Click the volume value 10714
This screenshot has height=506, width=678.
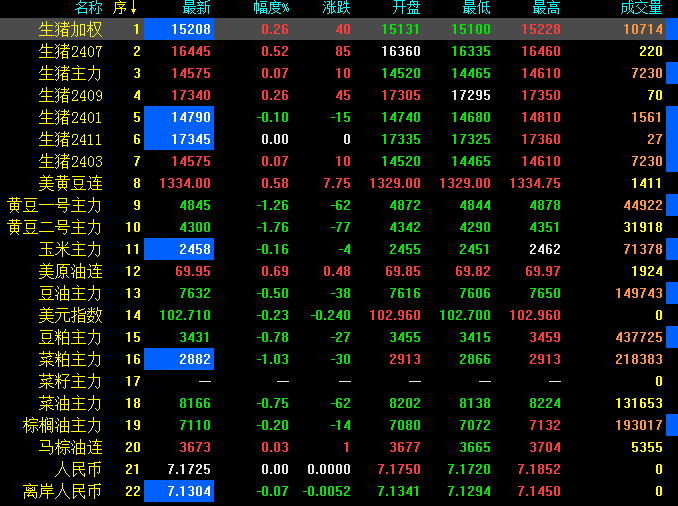[643, 29]
